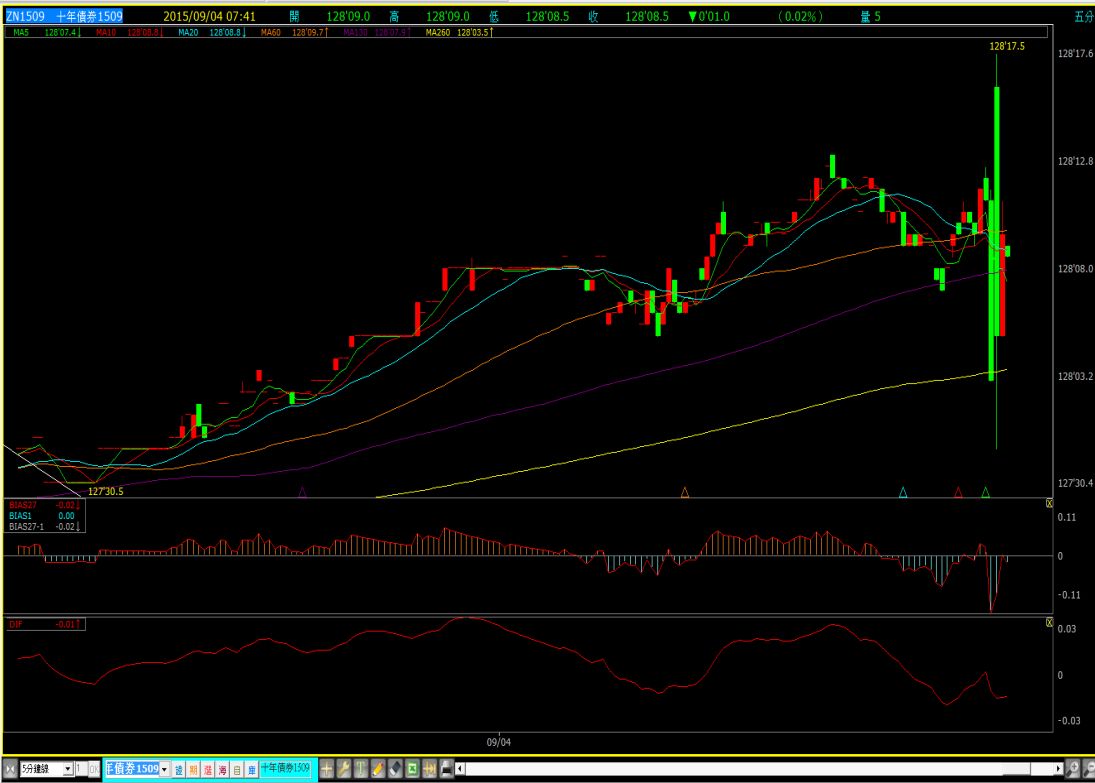1095x783 pixels.
Task: Click the MA5 128'07.4 legend label
Action: (47, 32)
